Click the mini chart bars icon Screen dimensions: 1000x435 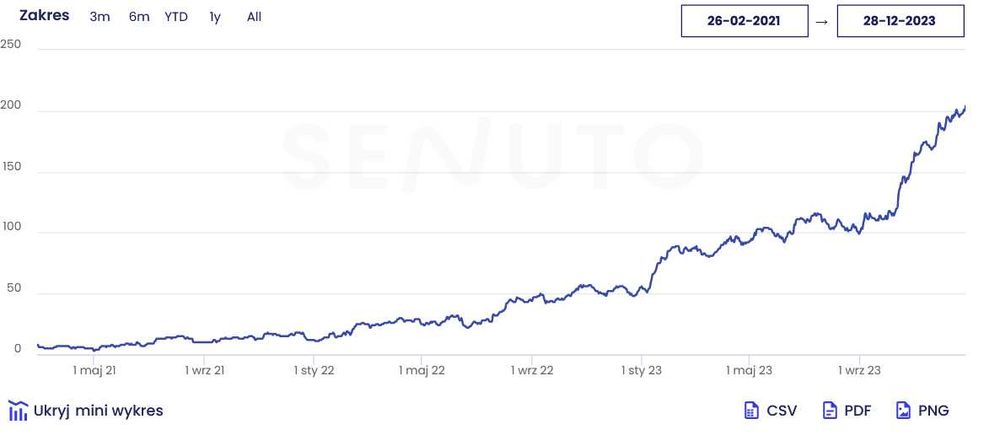tap(18, 411)
